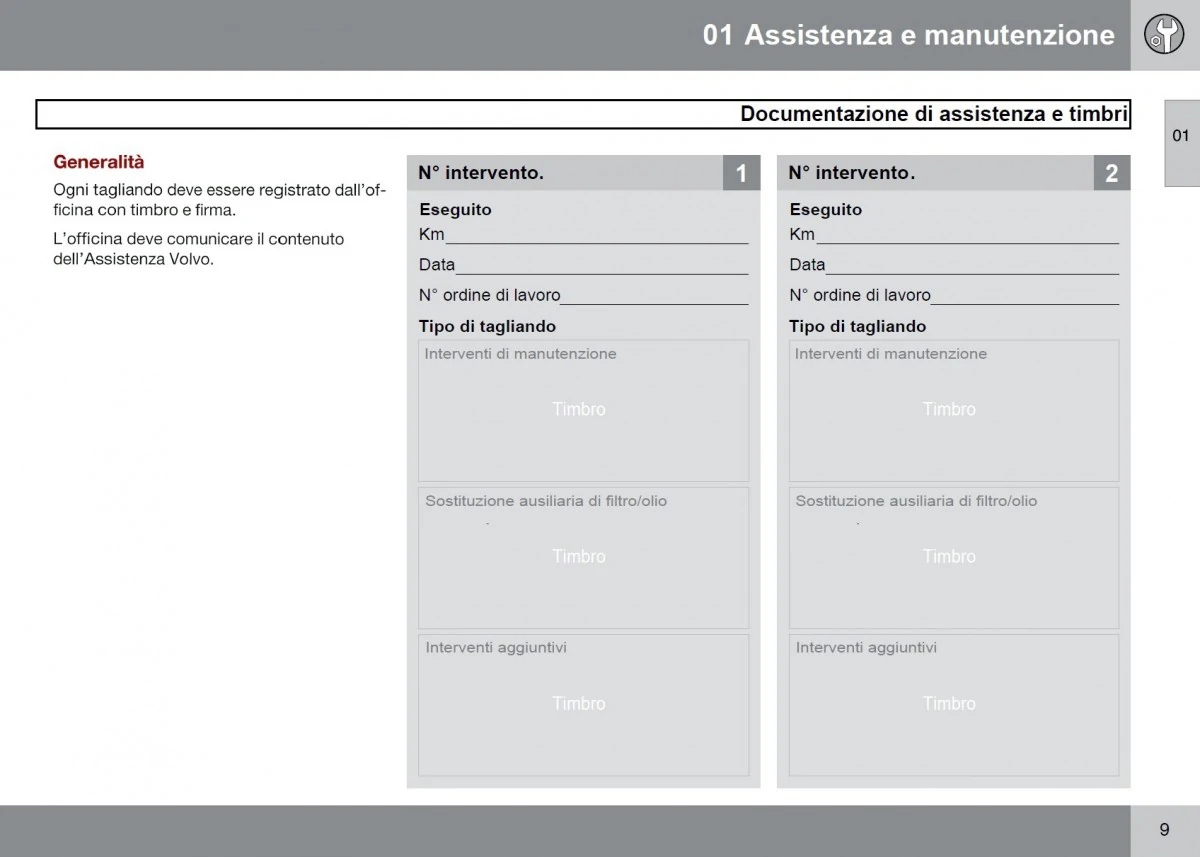Image resolution: width=1200 pixels, height=857 pixels.
Task: Click 'Eseguito' label in card 1
Action: click(x=455, y=210)
